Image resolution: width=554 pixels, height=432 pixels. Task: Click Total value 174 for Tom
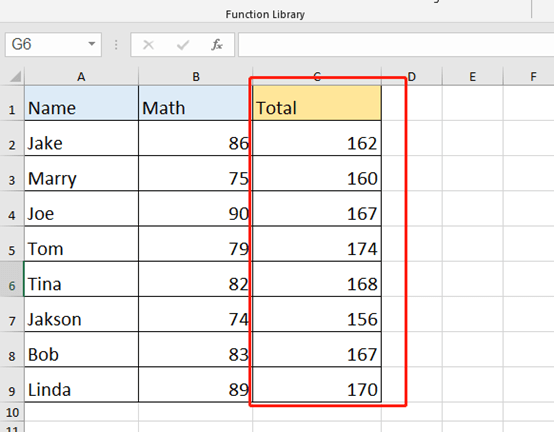(317, 244)
